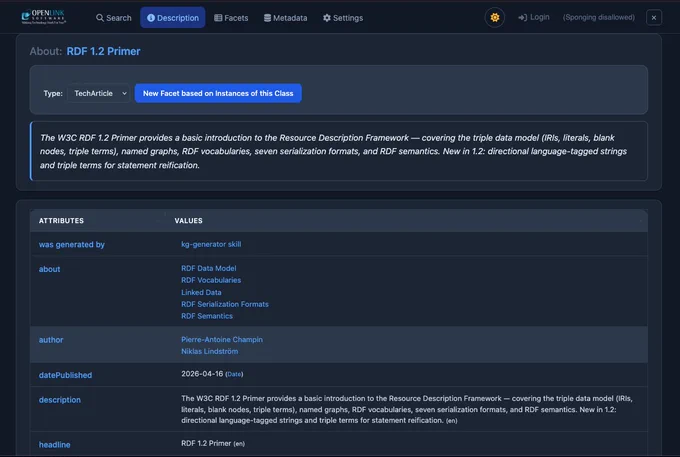The width and height of the screenshot is (680, 457).
Task: Click the 'headline' attribute link
Action: click(54, 444)
